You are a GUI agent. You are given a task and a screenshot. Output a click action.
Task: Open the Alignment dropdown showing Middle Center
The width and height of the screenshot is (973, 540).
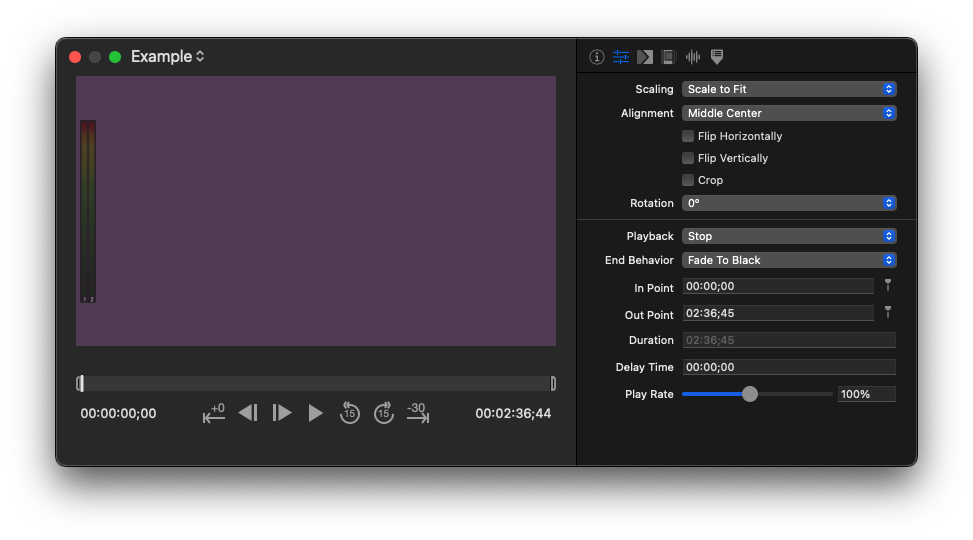(x=789, y=113)
